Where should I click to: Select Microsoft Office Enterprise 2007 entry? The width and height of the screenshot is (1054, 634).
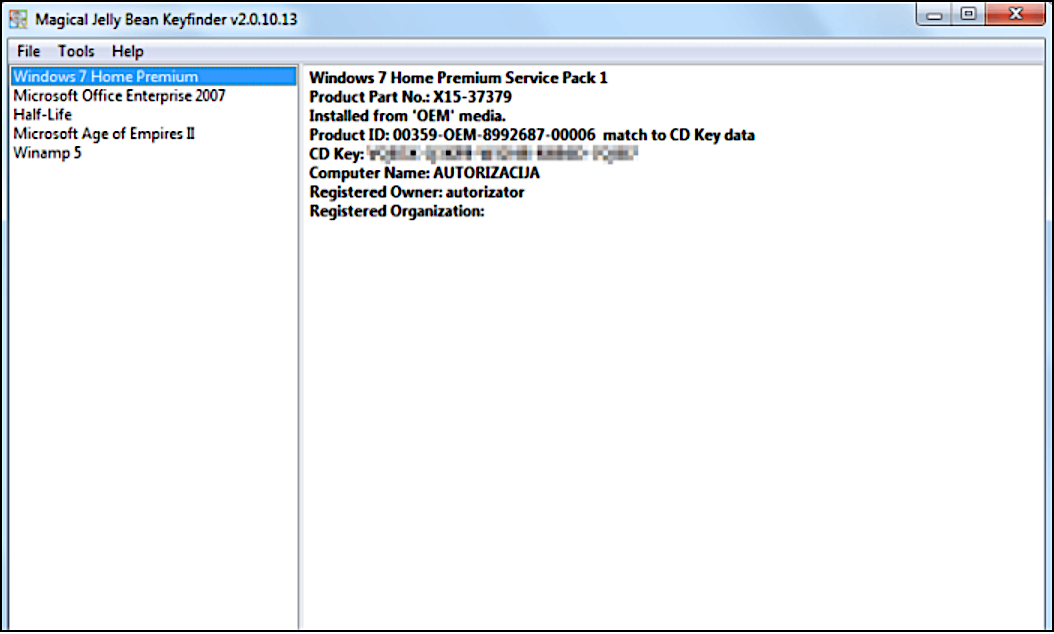(x=119, y=96)
